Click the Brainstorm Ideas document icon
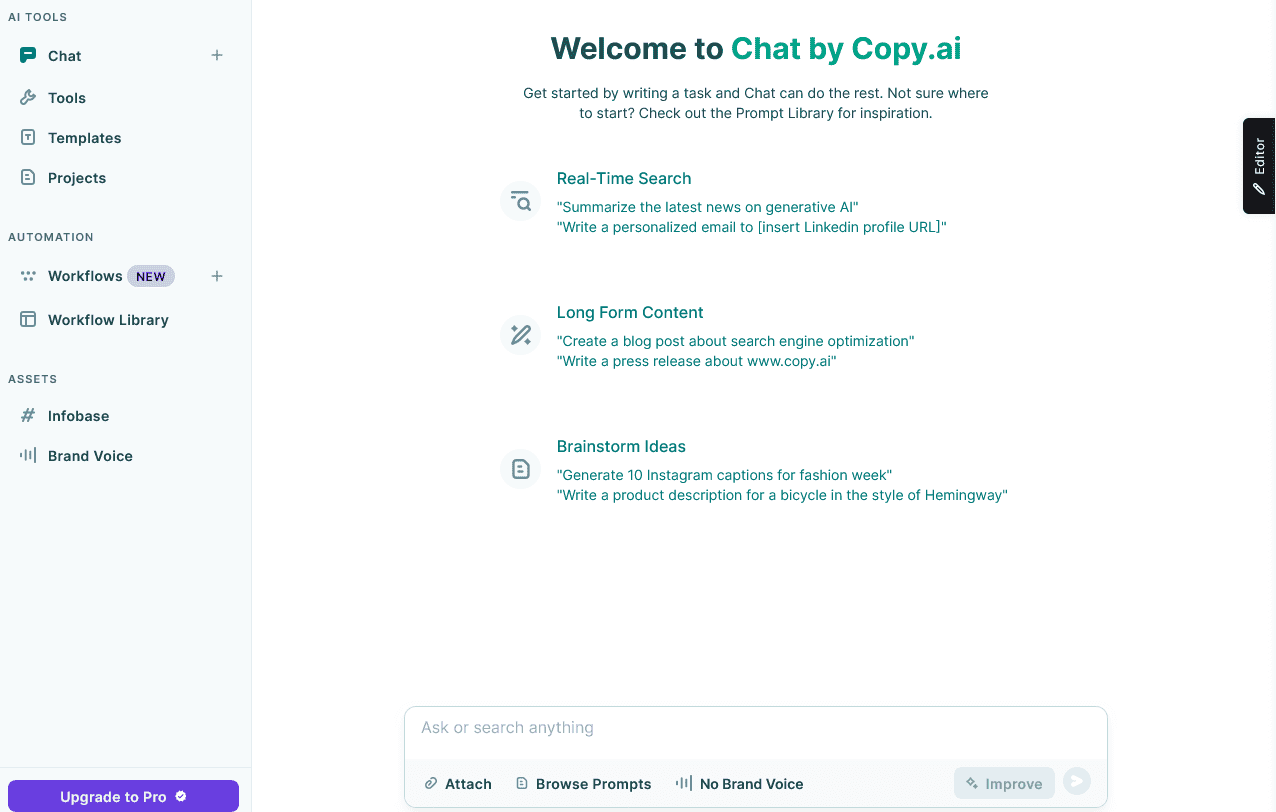This screenshot has width=1276, height=812. pyautogui.click(x=520, y=468)
